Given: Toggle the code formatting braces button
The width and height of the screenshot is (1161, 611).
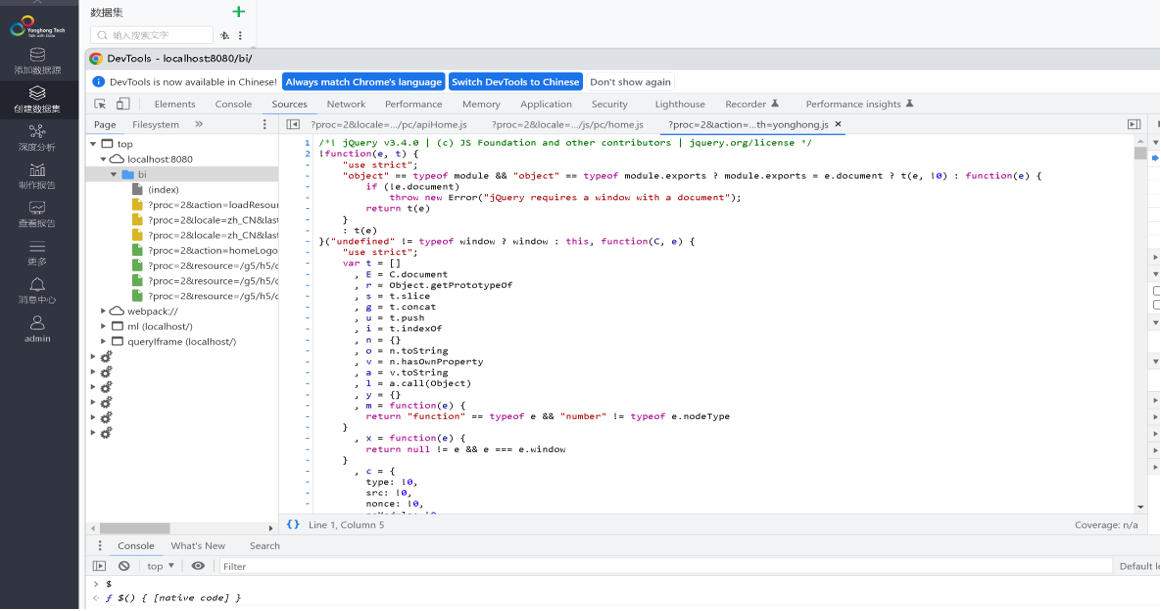Looking at the screenshot, I should (292, 524).
